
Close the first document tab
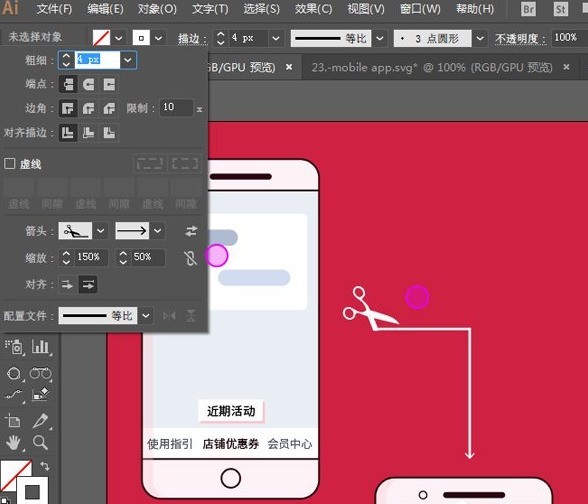pyautogui.click(x=289, y=67)
